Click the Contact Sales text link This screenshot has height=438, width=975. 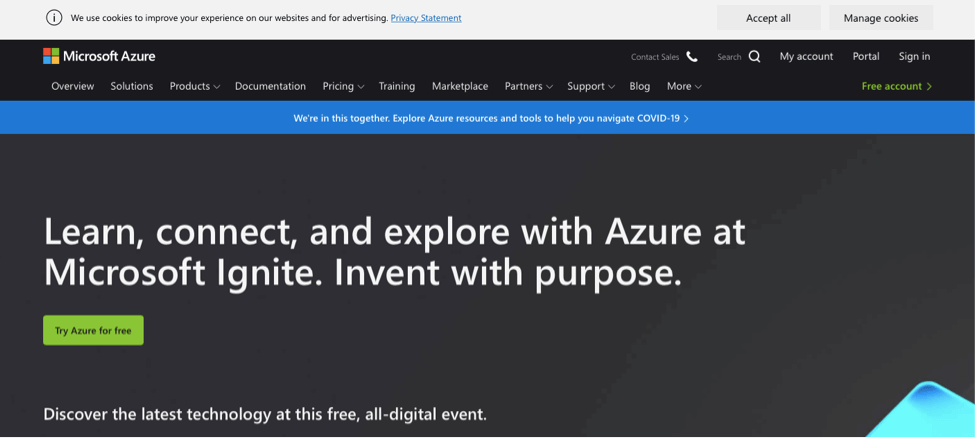(655, 57)
